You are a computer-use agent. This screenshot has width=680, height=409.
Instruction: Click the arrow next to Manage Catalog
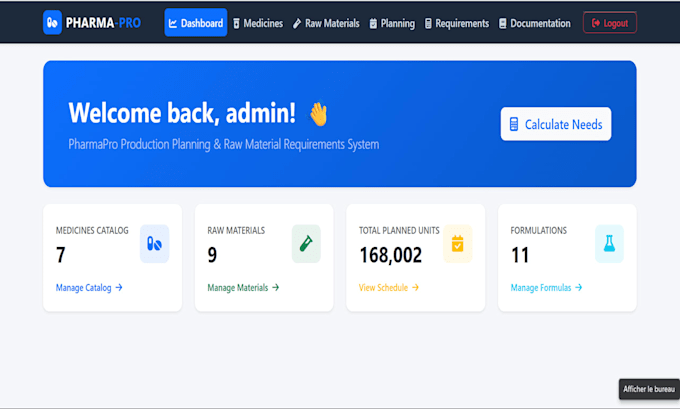click(x=119, y=288)
